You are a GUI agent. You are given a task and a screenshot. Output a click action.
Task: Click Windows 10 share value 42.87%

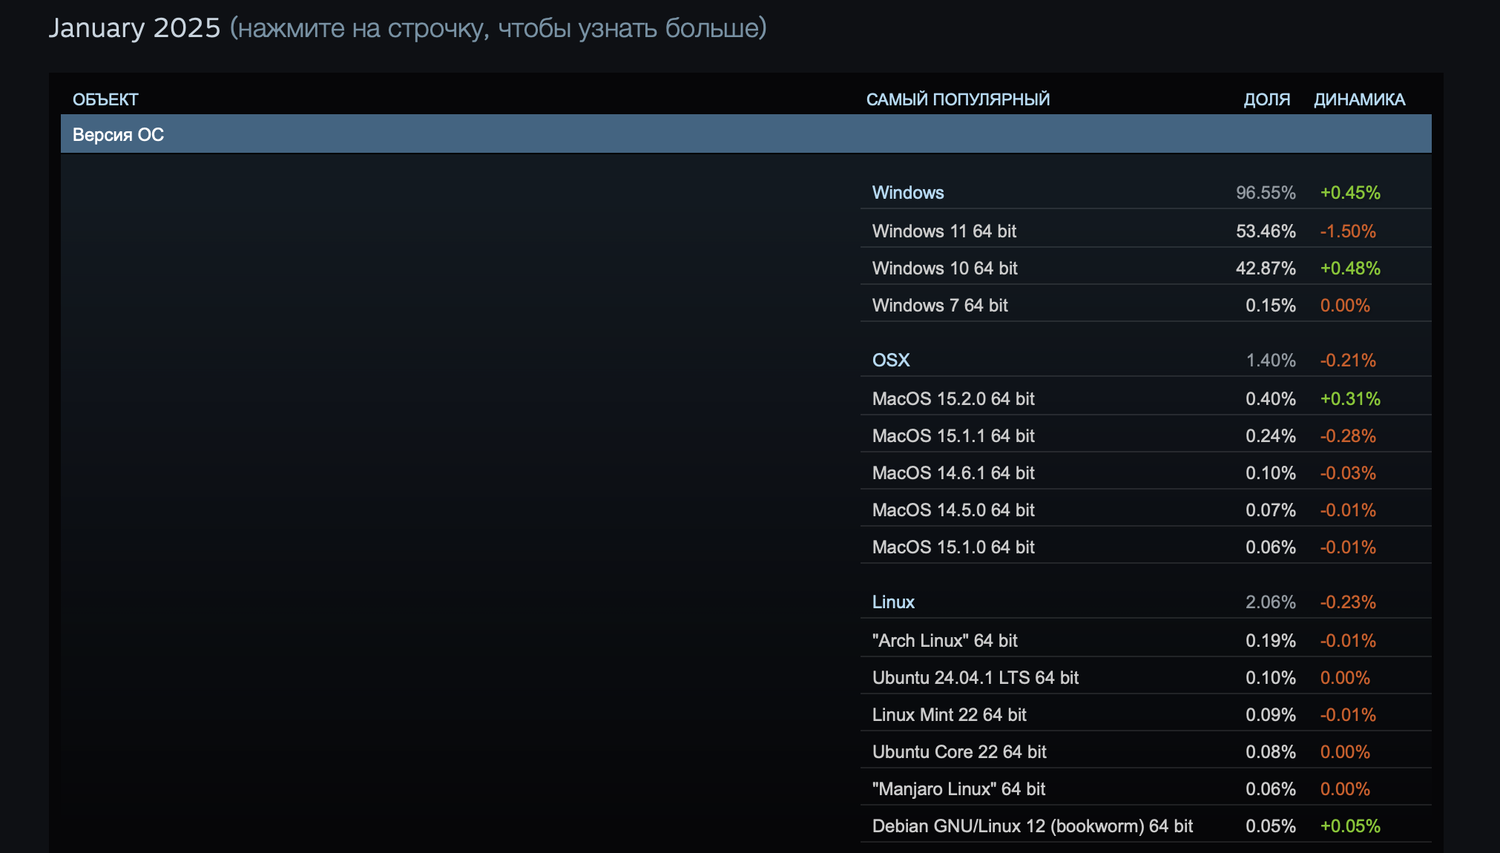(1266, 268)
